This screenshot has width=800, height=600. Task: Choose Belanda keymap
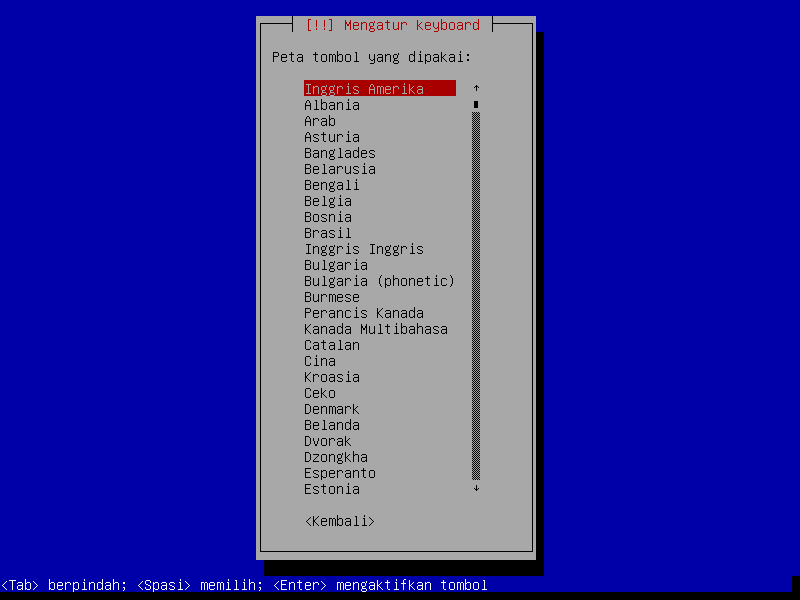coord(332,424)
